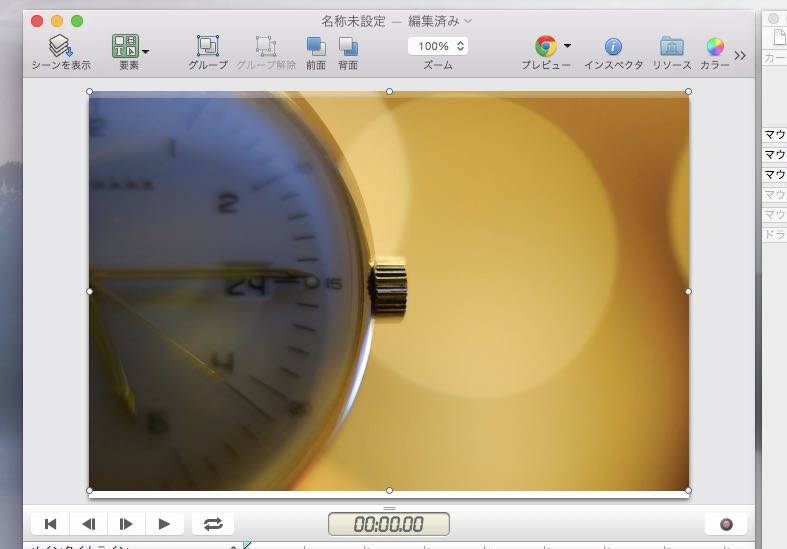Open the document title dropdown chevron
This screenshot has height=549, width=787.
click(x=468, y=21)
